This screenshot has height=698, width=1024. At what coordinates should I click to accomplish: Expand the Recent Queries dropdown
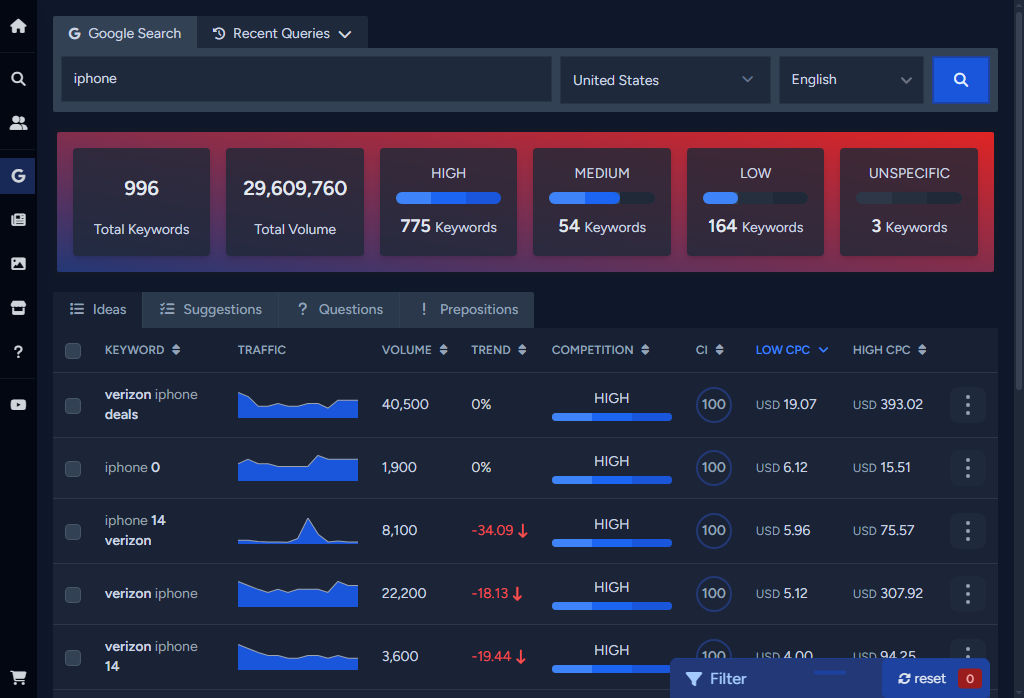click(282, 33)
